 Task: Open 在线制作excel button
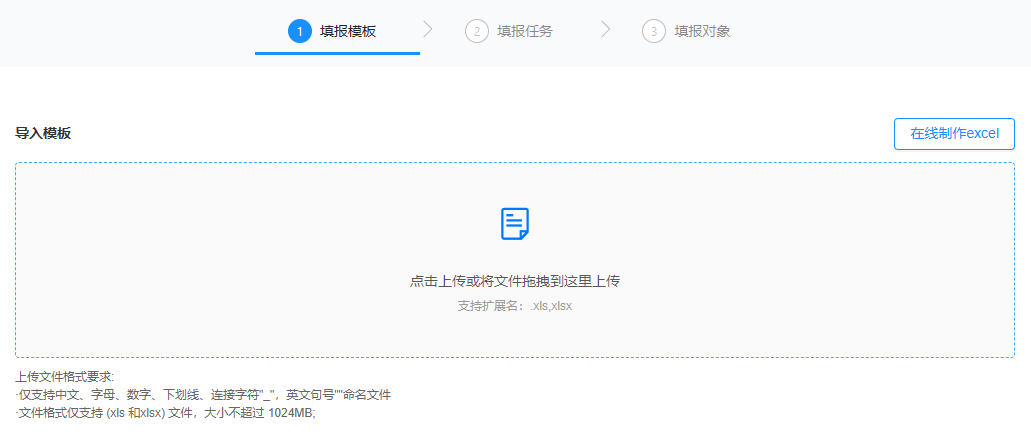tap(954, 134)
